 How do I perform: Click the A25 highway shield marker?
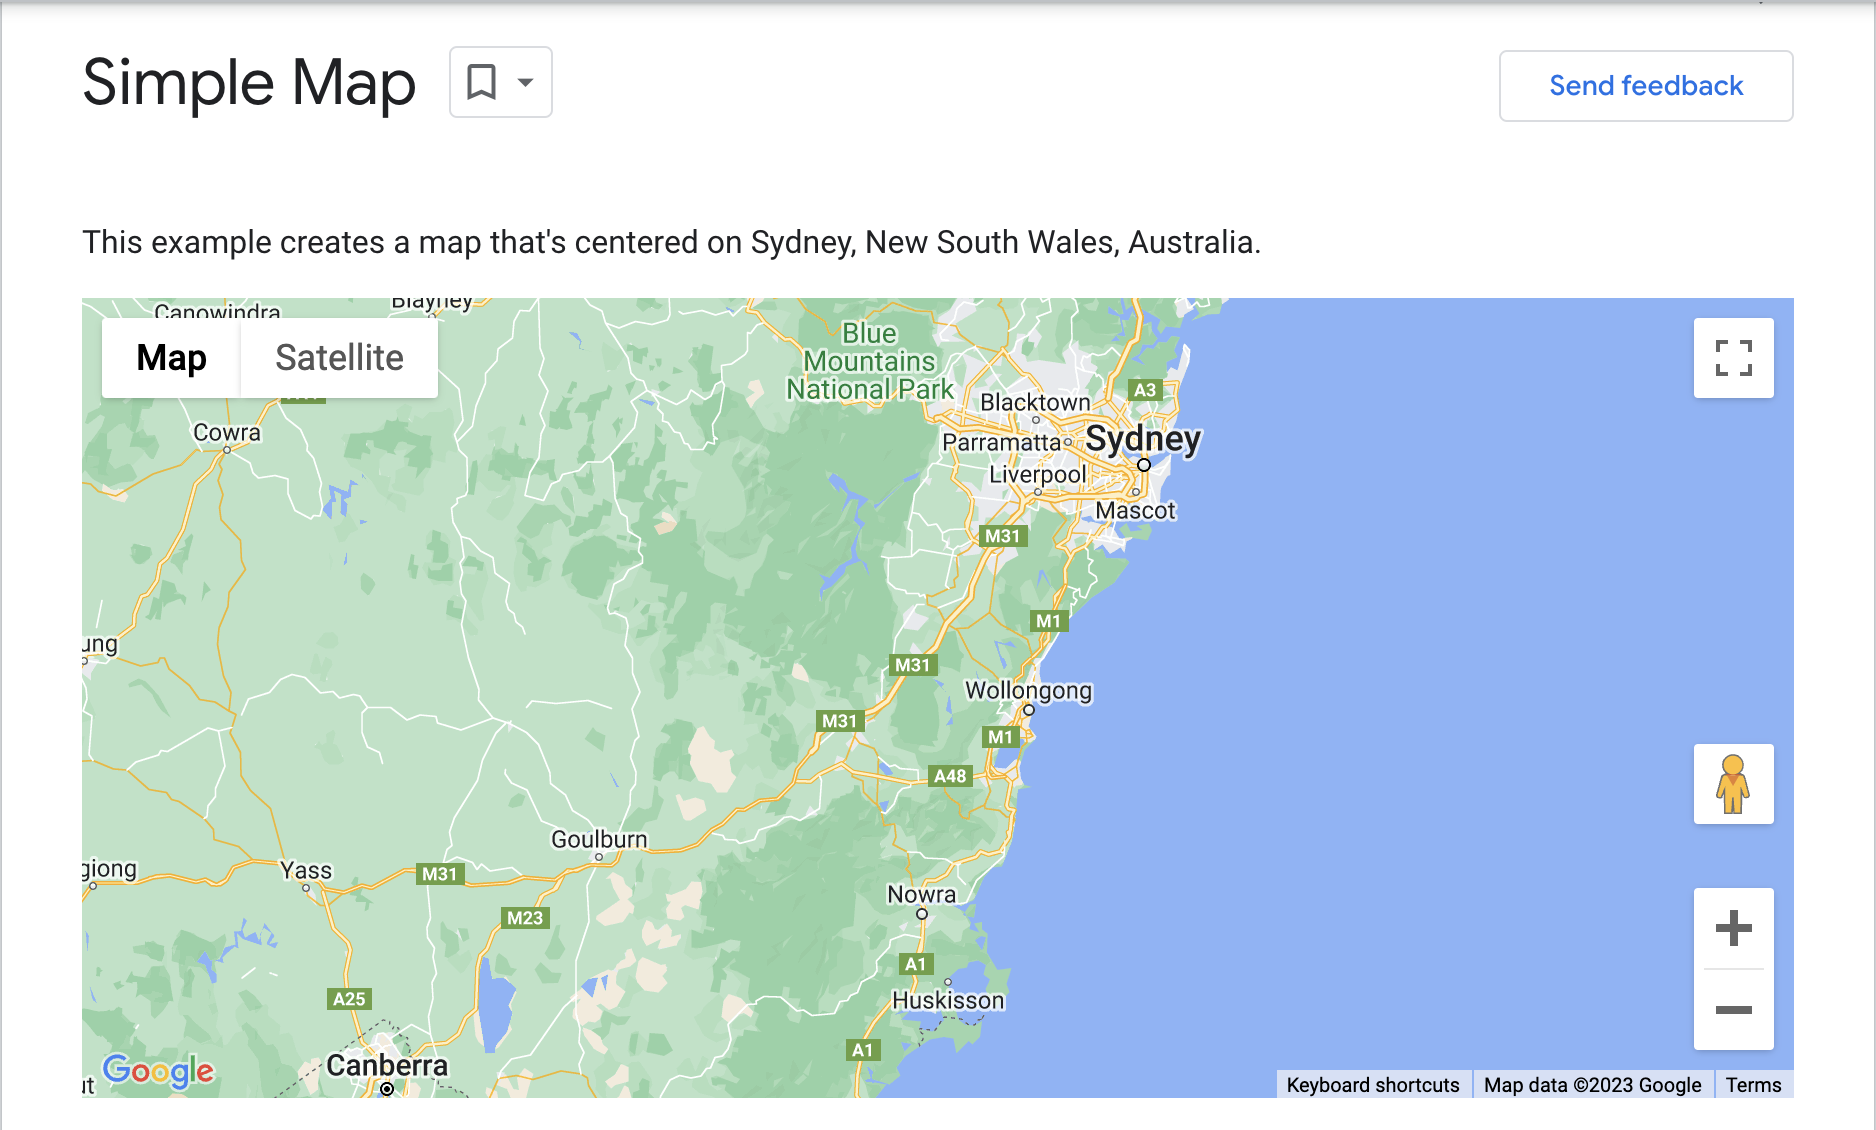pos(349,999)
